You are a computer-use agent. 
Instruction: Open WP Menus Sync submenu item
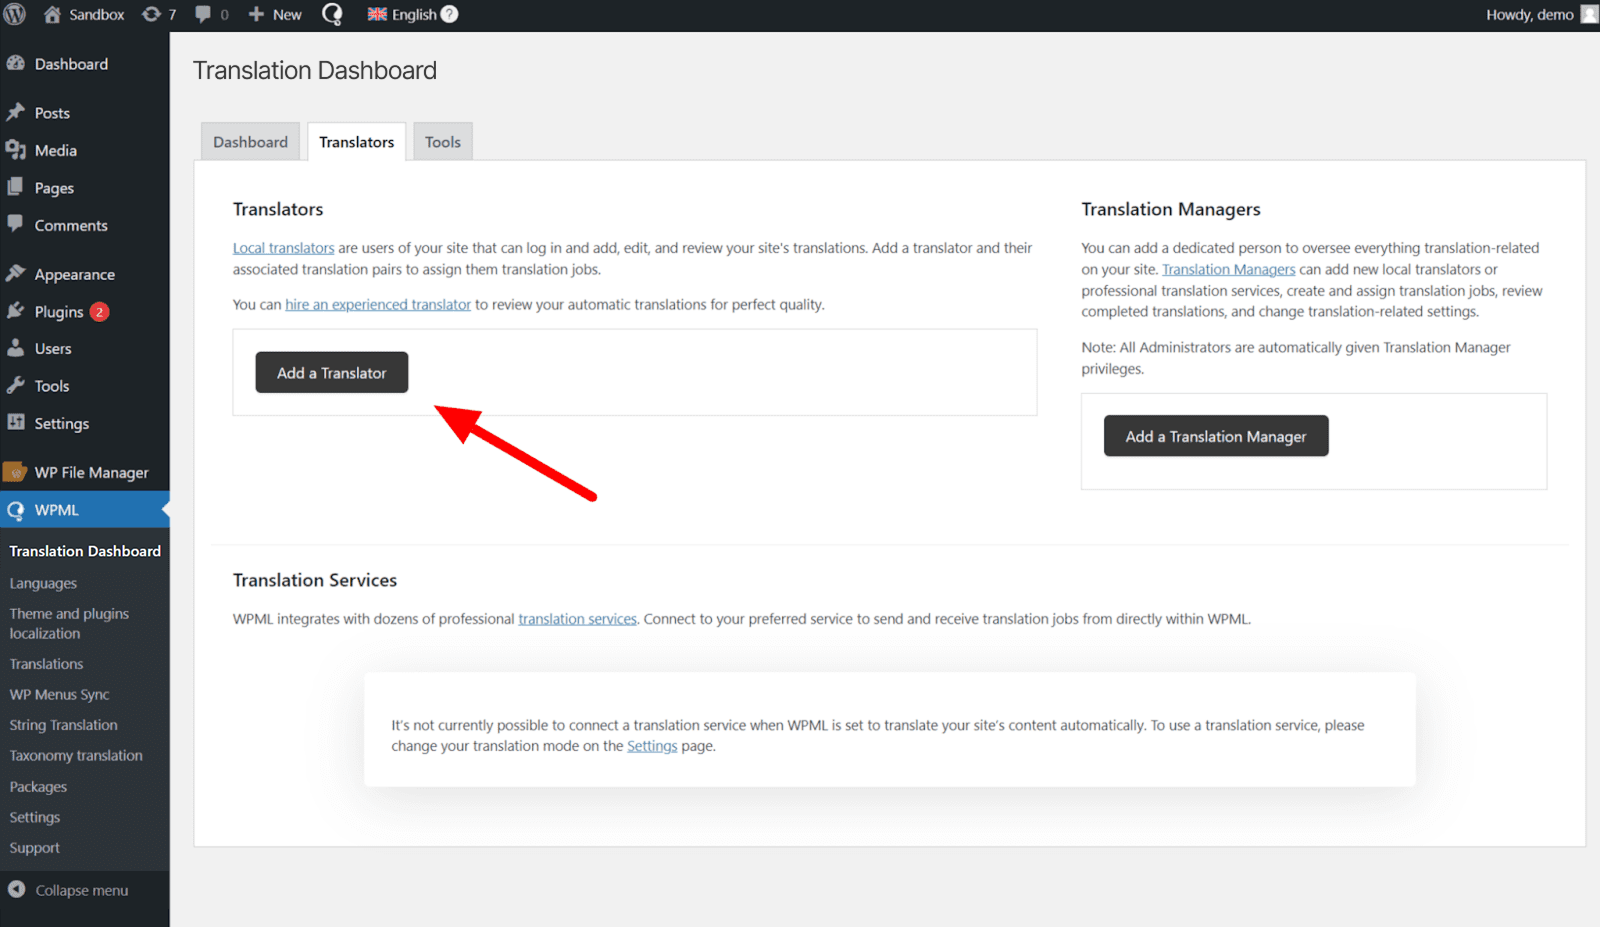(x=59, y=694)
